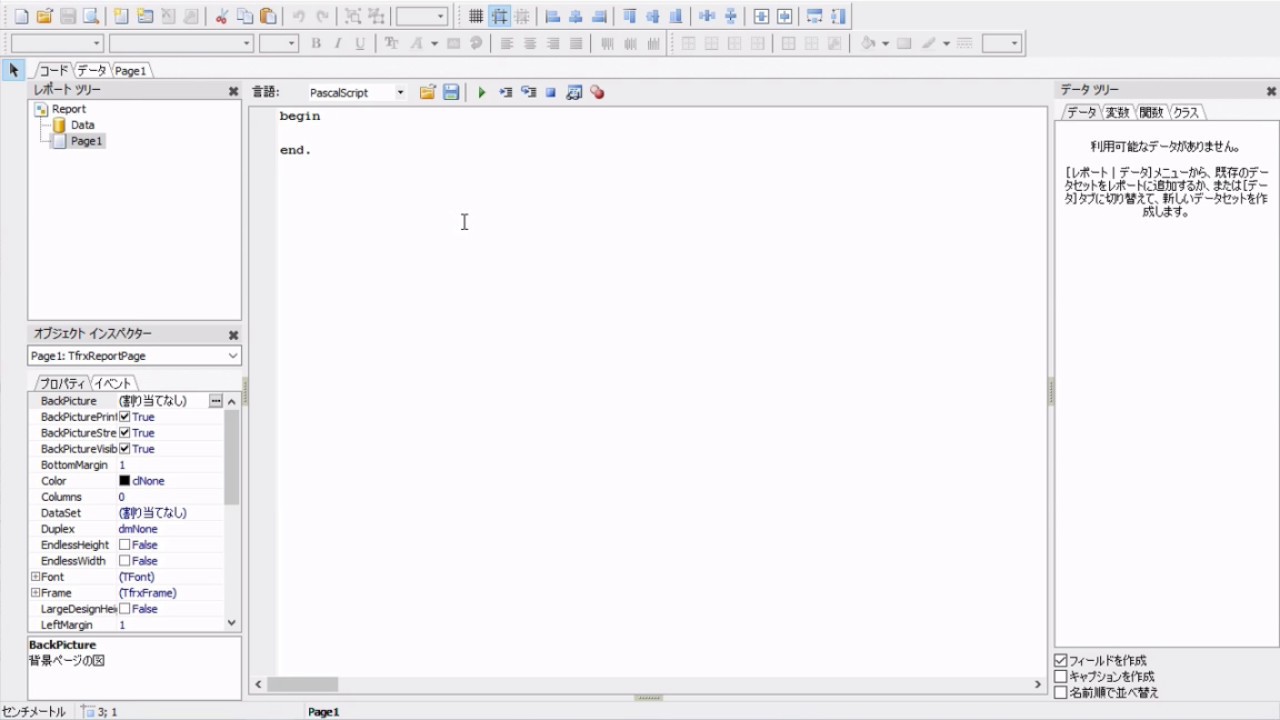The width and height of the screenshot is (1280, 720).
Task: Save the current script
Action: pyautogui.click(x=450, y=92)
